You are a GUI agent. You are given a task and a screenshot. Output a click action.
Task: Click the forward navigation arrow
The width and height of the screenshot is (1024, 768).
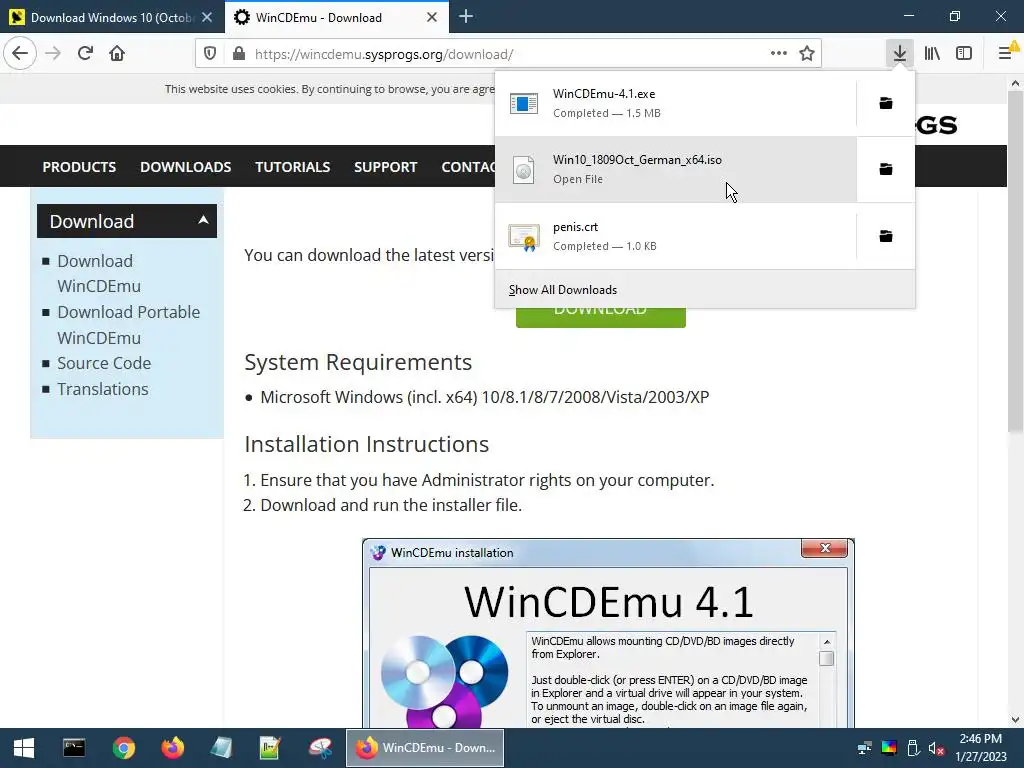pyautogui.click(x=53, y=53)
